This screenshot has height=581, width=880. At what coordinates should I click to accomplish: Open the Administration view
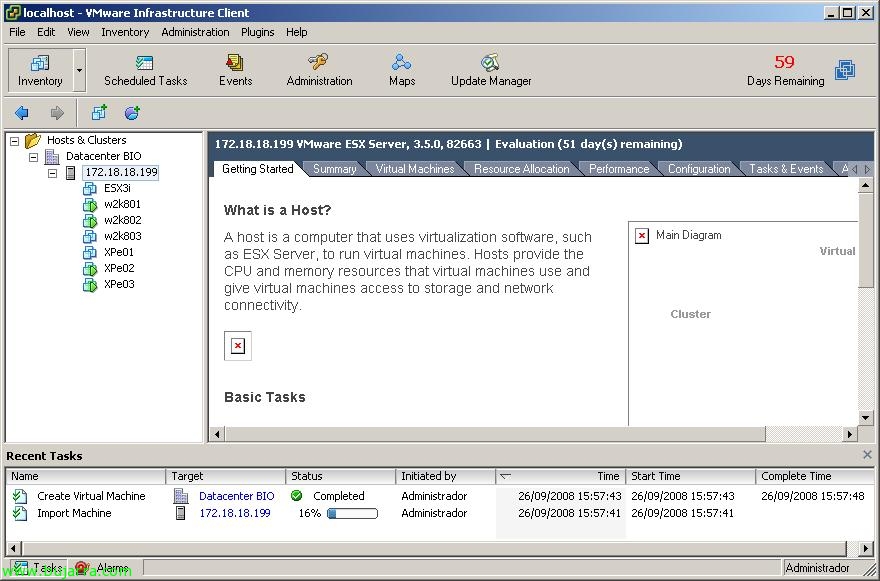(319, 70)
